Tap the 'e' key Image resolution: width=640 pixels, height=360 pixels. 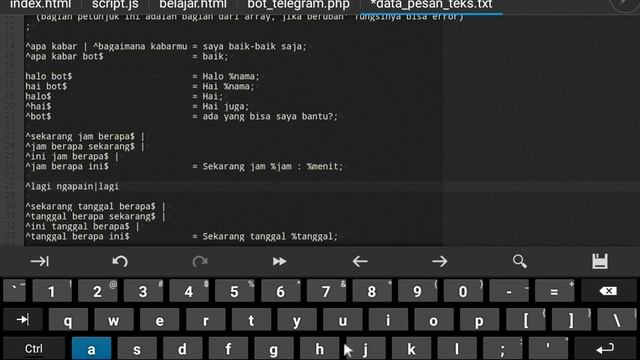pyautogui.click(x=160, y=320)
